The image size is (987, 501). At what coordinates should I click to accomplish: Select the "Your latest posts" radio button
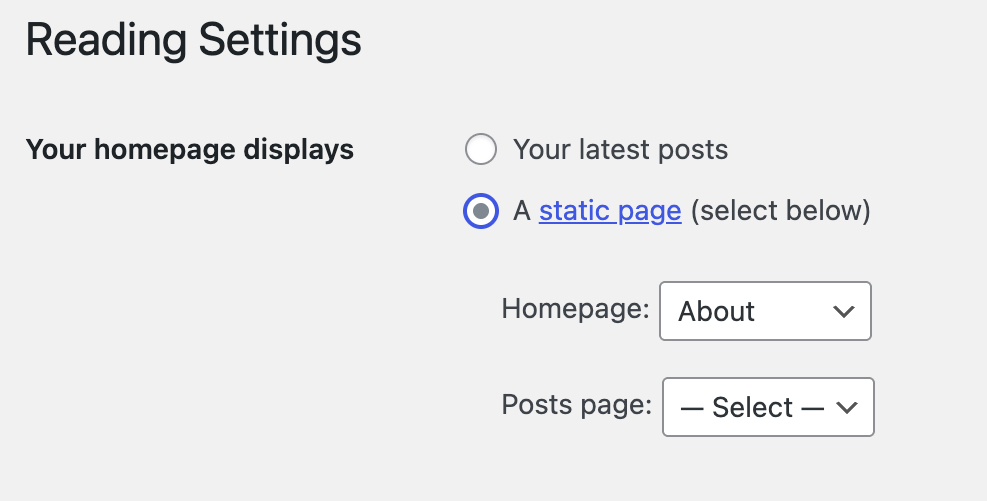click(x=481, y=151)
